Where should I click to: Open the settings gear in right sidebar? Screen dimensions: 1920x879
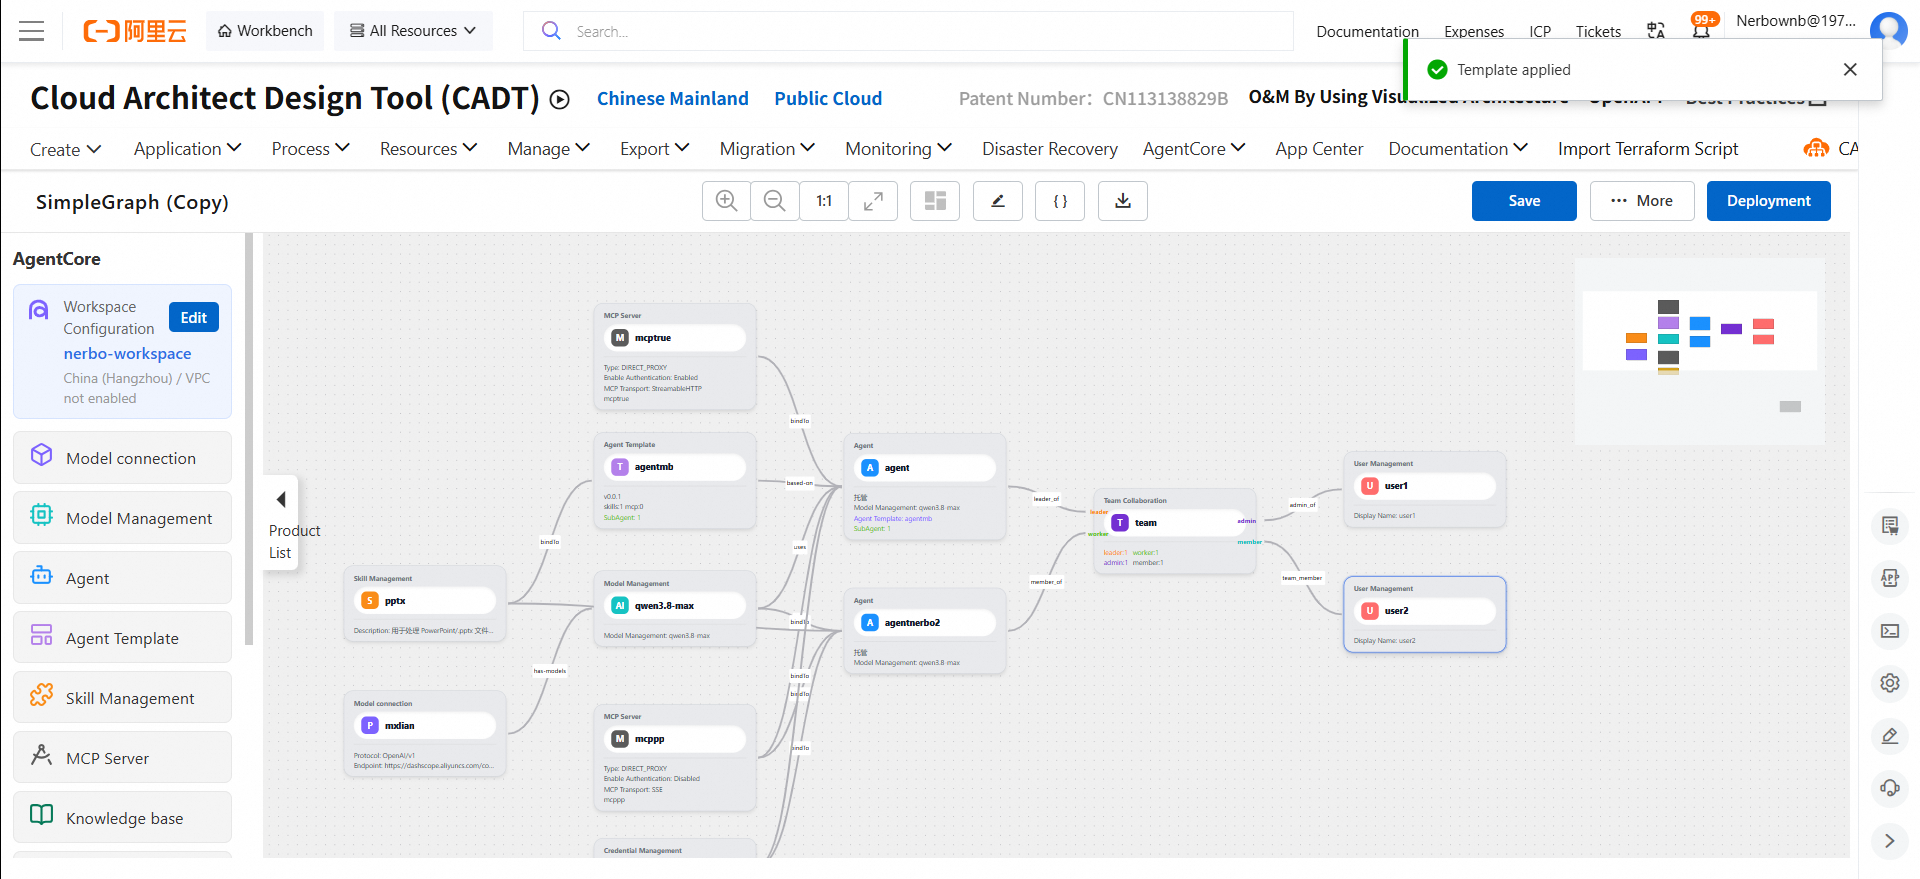[1889, 683]
